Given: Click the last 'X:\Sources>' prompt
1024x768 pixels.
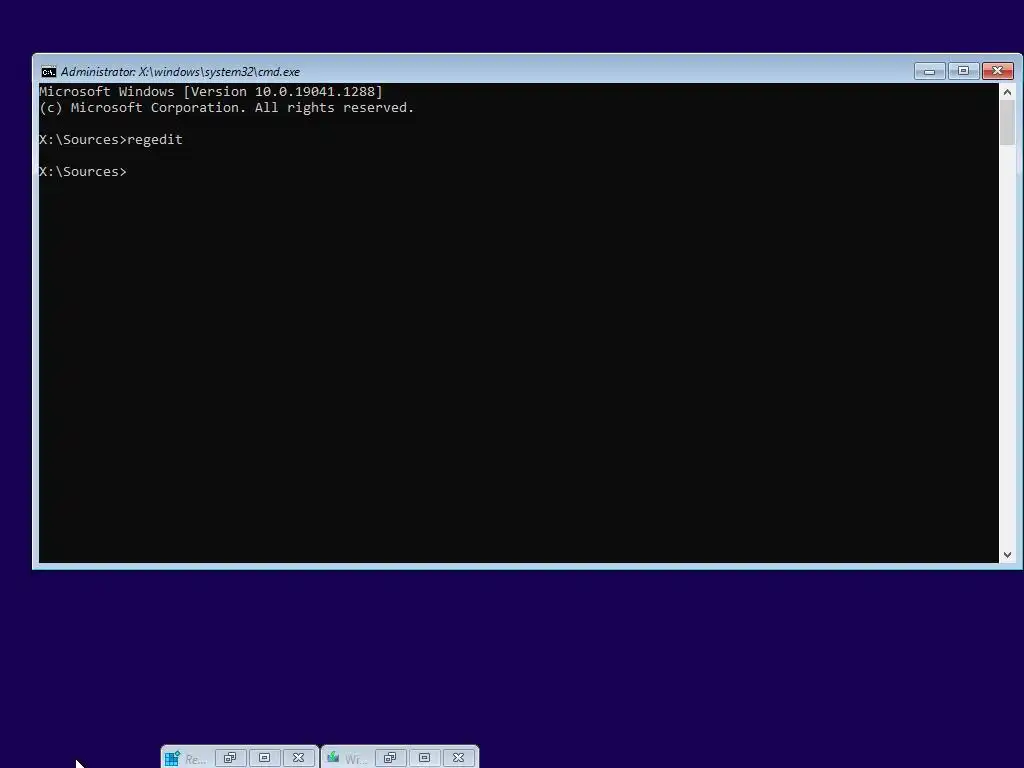Looking at the screenshot, I should point(83,172).
